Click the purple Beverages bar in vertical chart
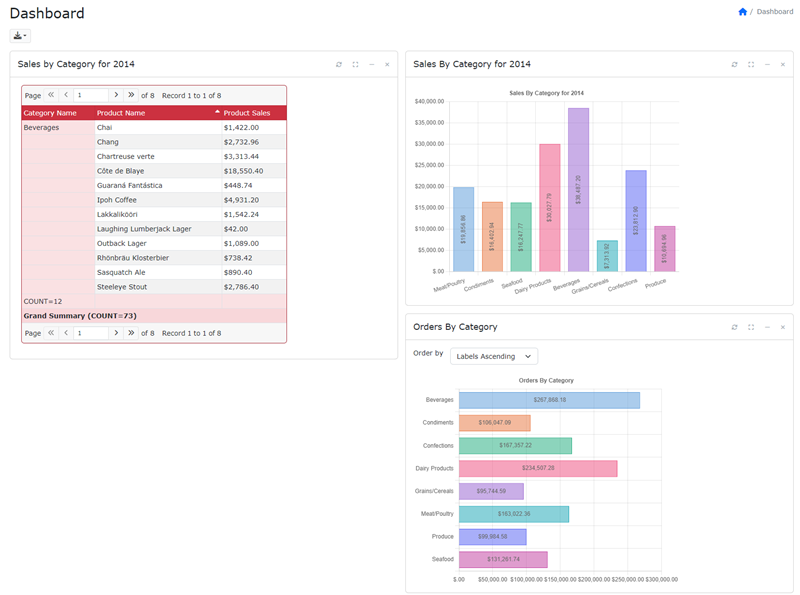800x595 pixels. tap(578, 189)
